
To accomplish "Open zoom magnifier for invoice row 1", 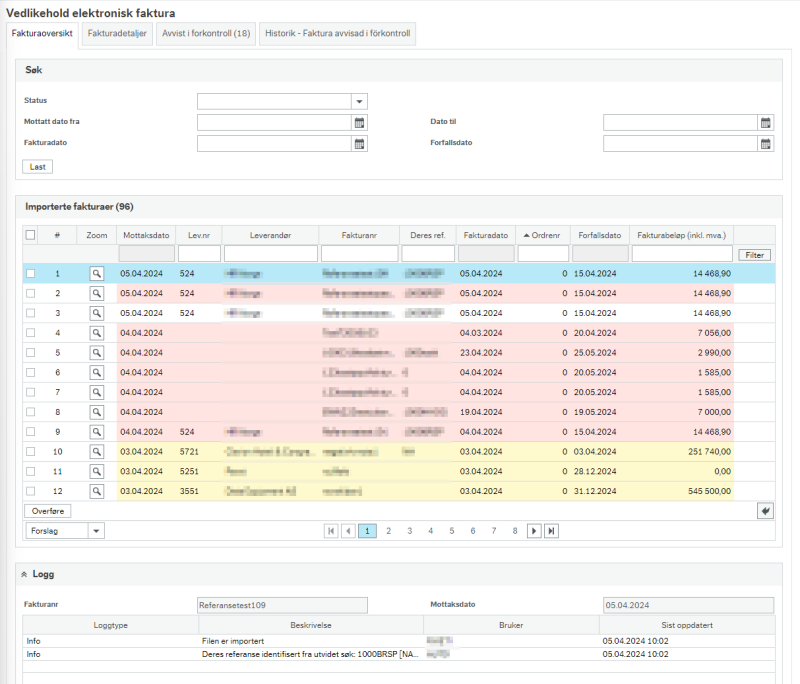I will (x=96, y=274).
